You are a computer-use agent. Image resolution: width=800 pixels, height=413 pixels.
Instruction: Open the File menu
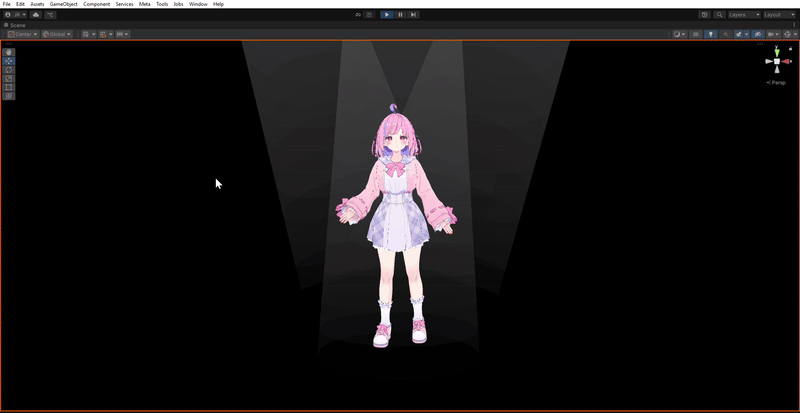click(7, 4)
